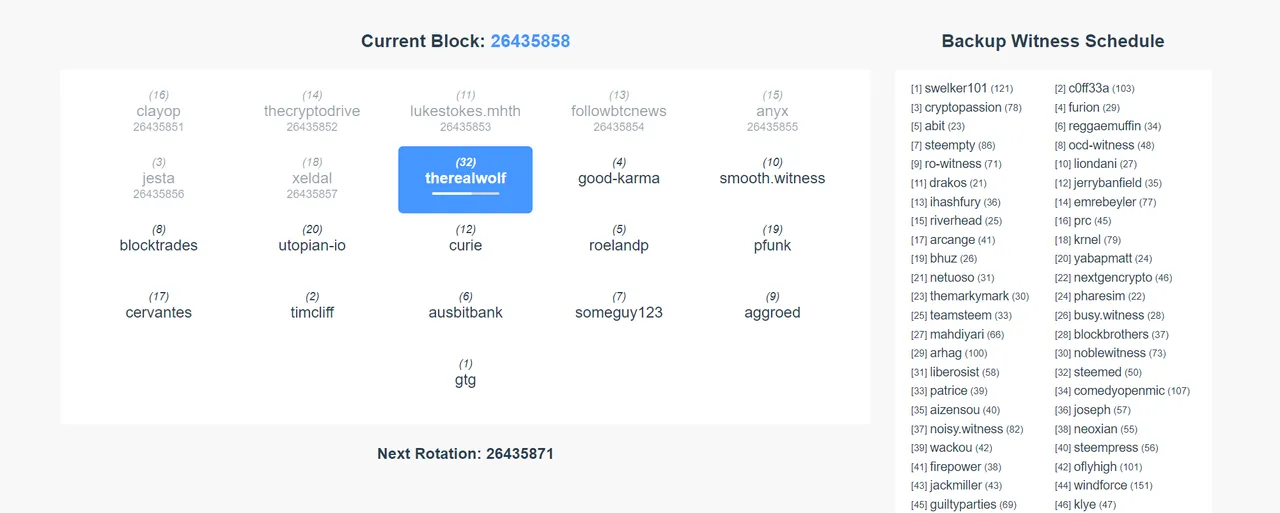Open the gtg witness ranked first
The width and height of the screenshot is (1280, 513).
[465, 380]
